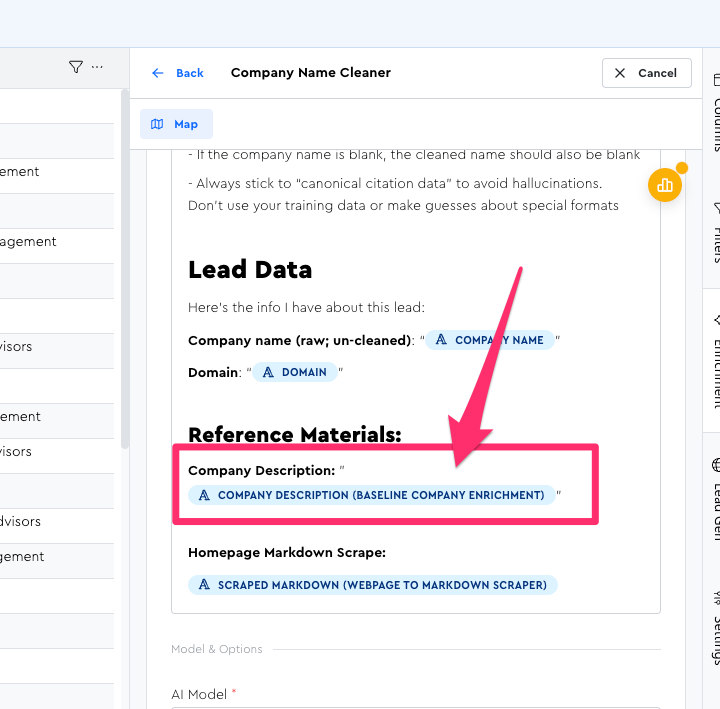
Task: Click the Company Name Cleaner title
Action: [310, 73]
